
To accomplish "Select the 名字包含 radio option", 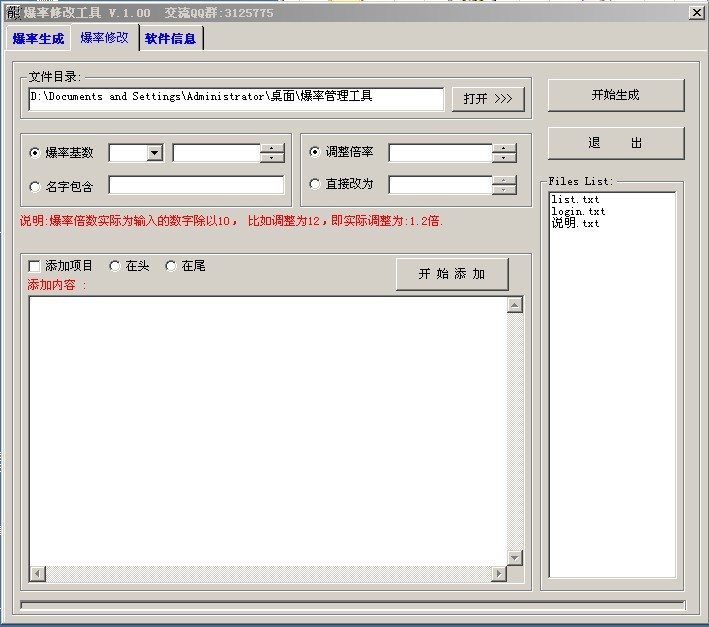I will (x=36, y=186).
